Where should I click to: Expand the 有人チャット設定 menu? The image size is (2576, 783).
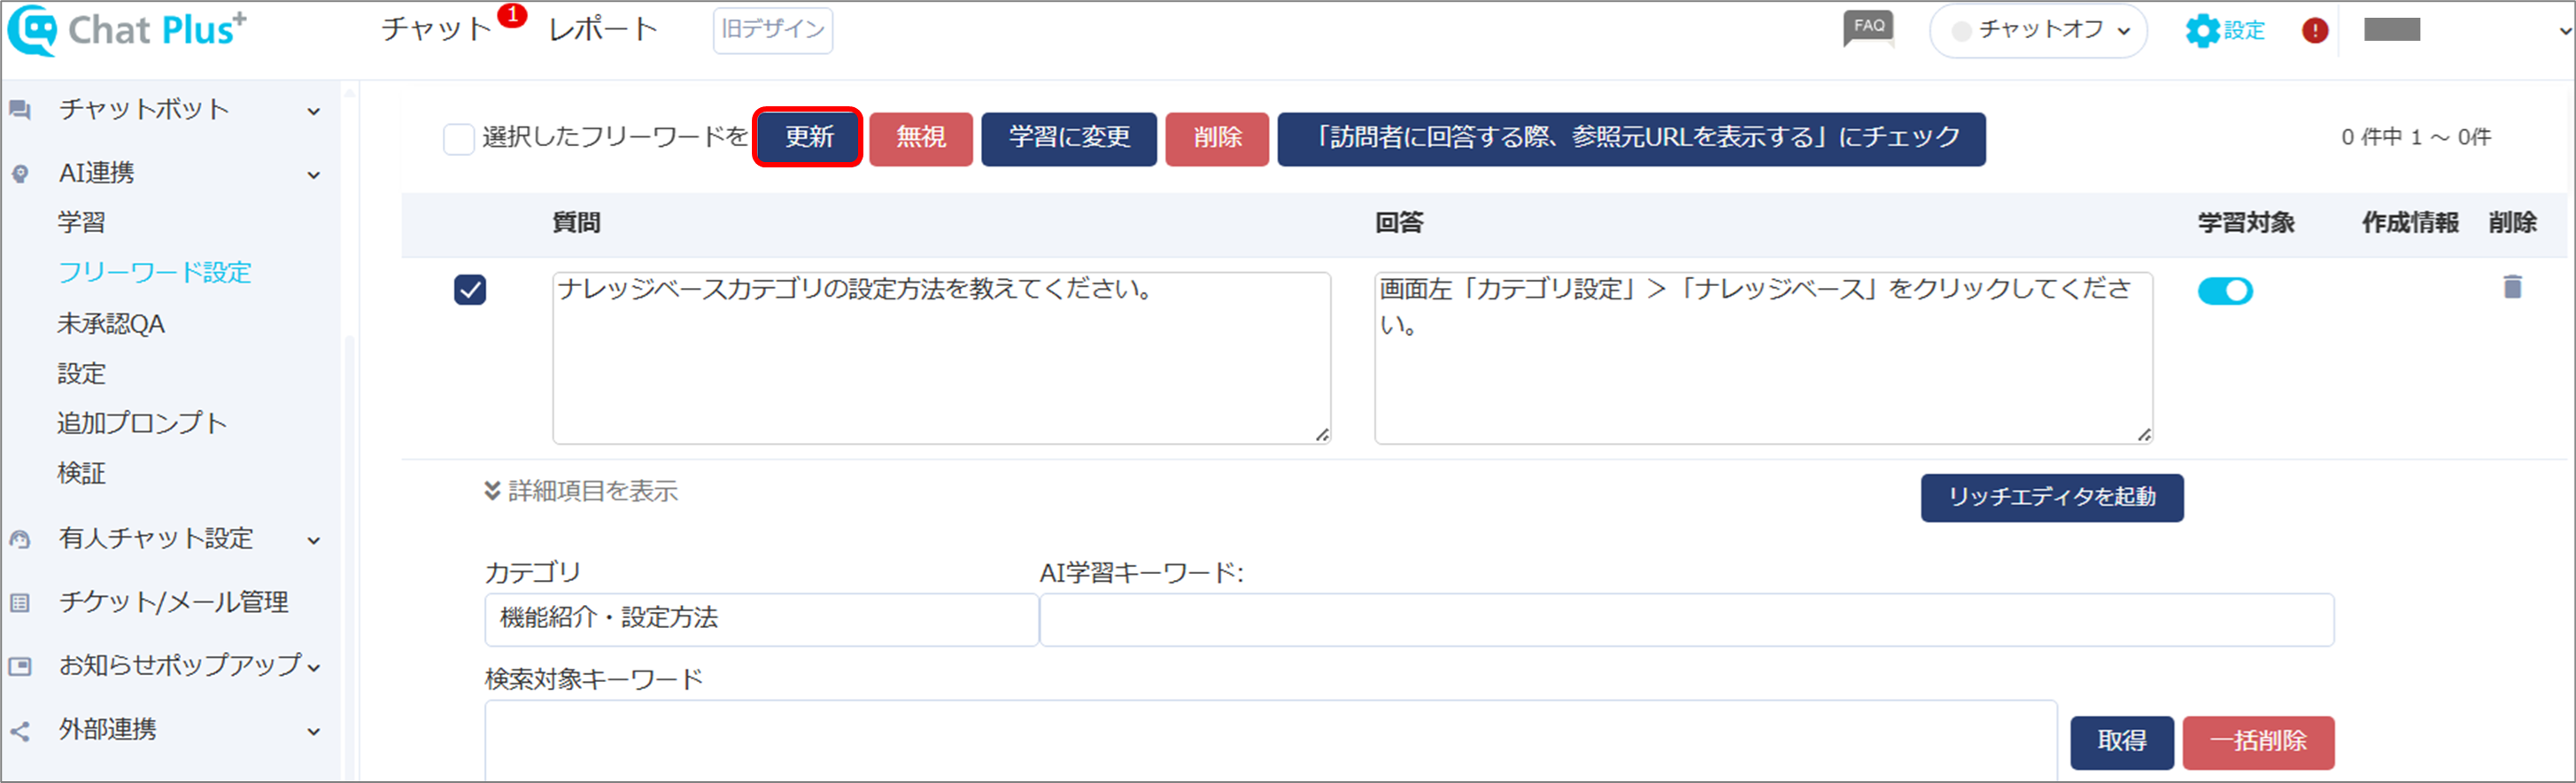click(314, 540)
